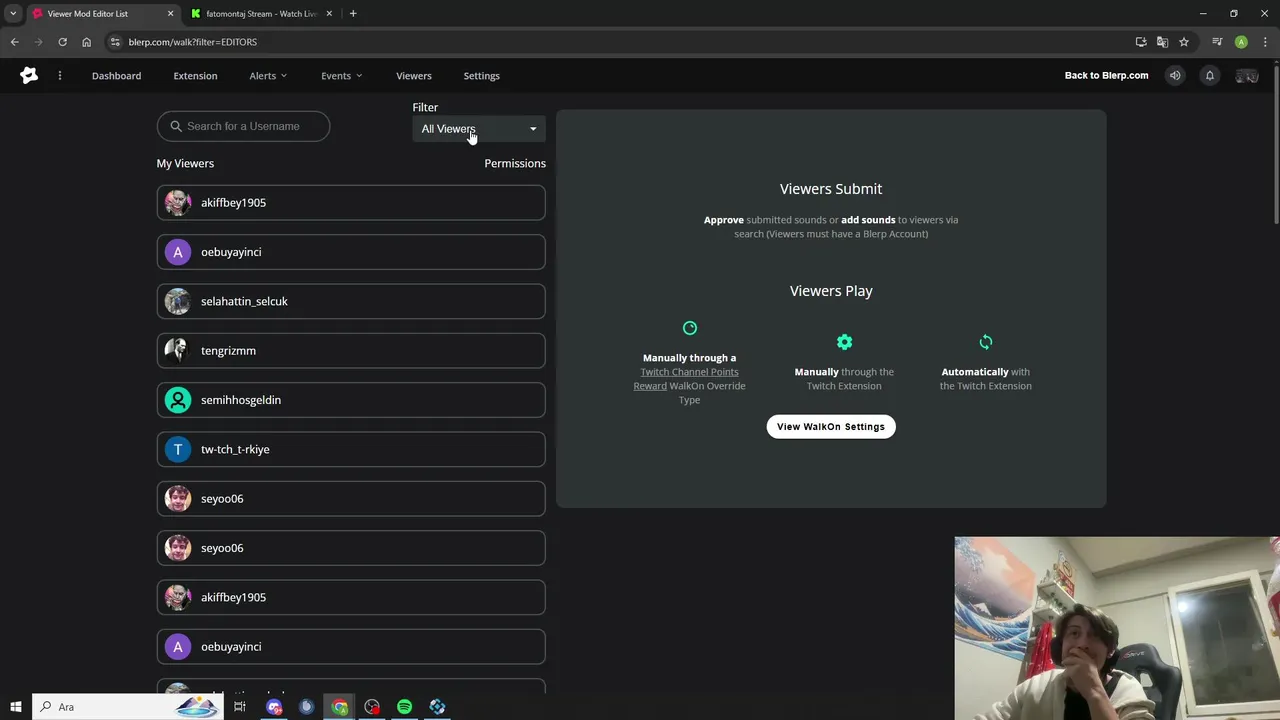Switch to the fatomontaj Stream browser tab
1280x720 pixels.
point(262,14)
